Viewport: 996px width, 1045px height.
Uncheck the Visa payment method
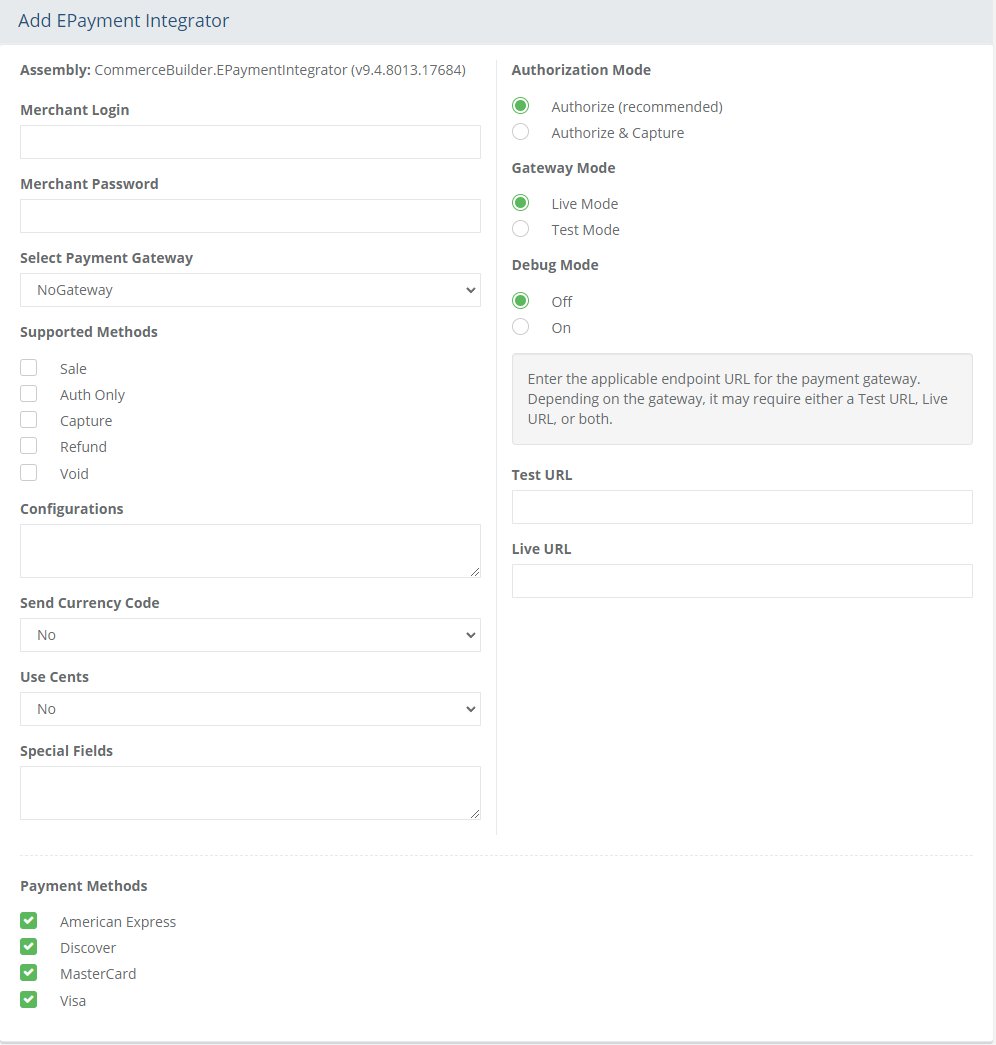[29, 1000]
